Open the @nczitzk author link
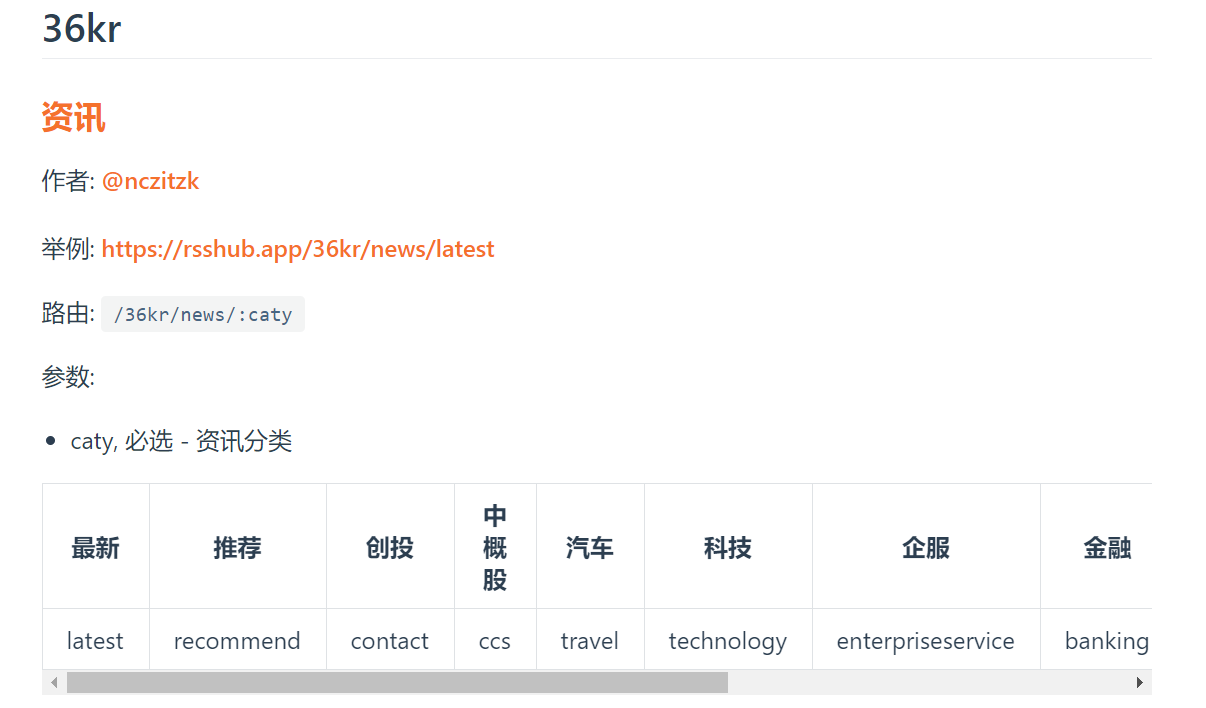 150,181
